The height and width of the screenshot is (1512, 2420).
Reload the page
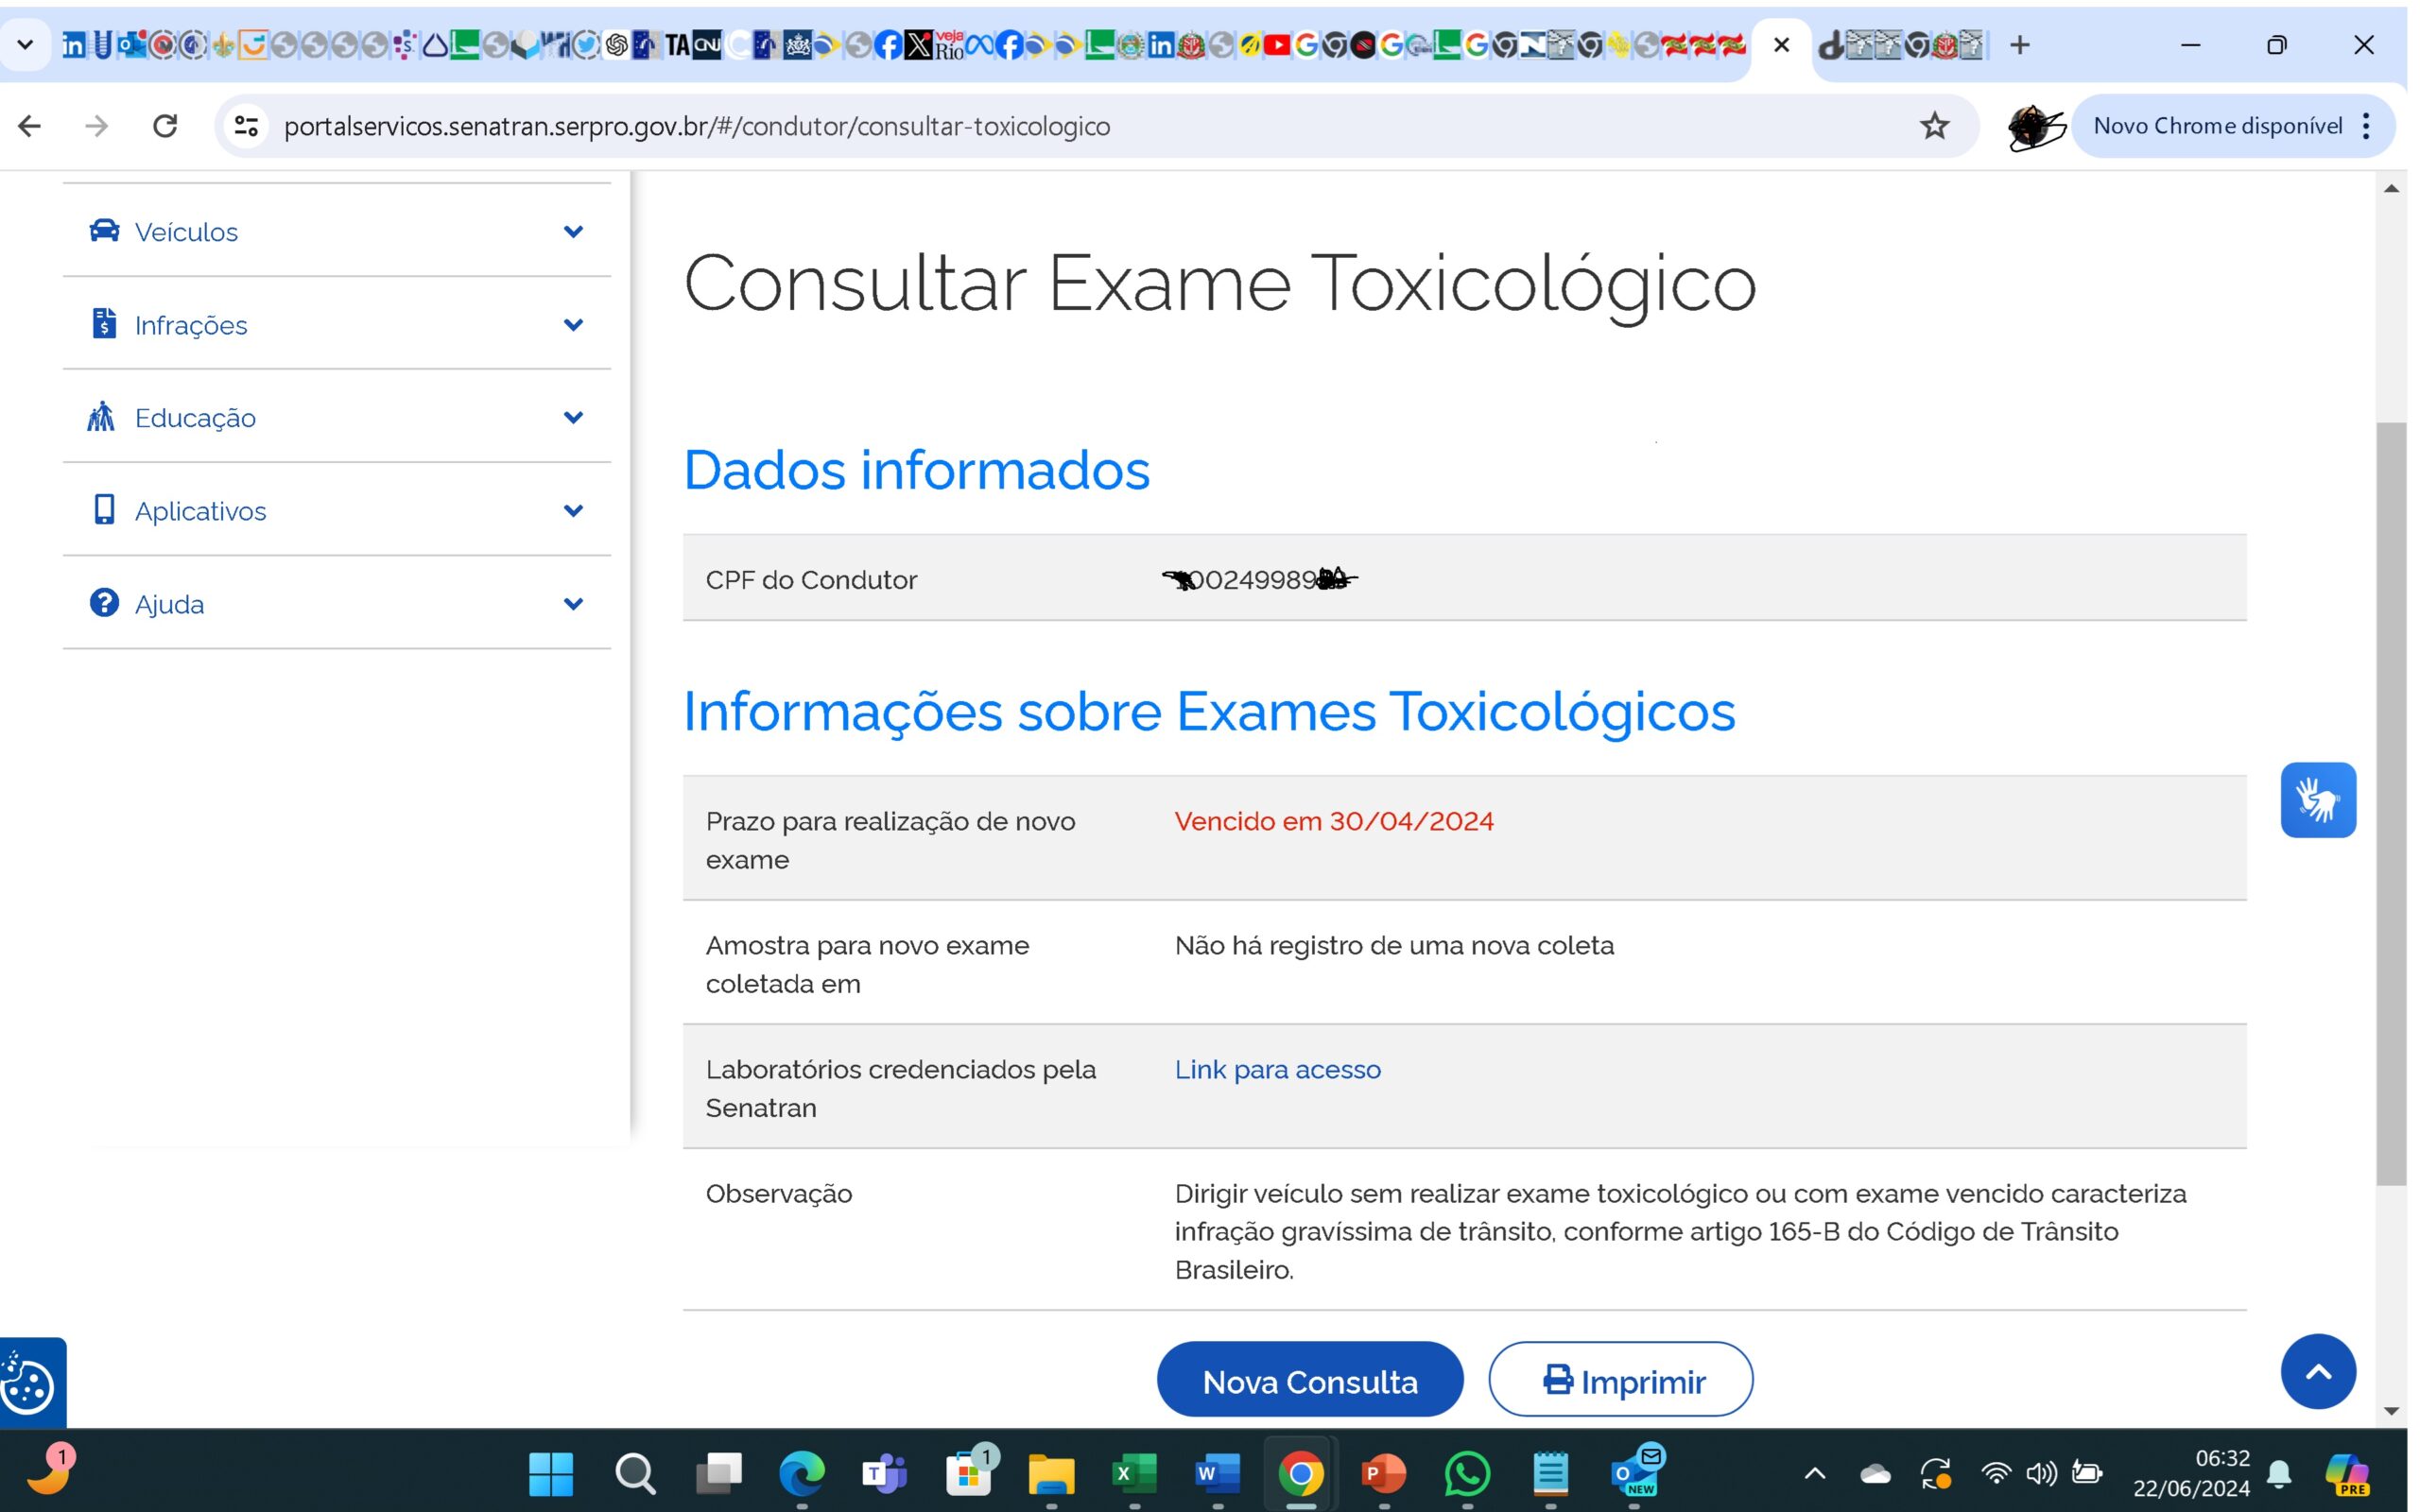[165, 126]
